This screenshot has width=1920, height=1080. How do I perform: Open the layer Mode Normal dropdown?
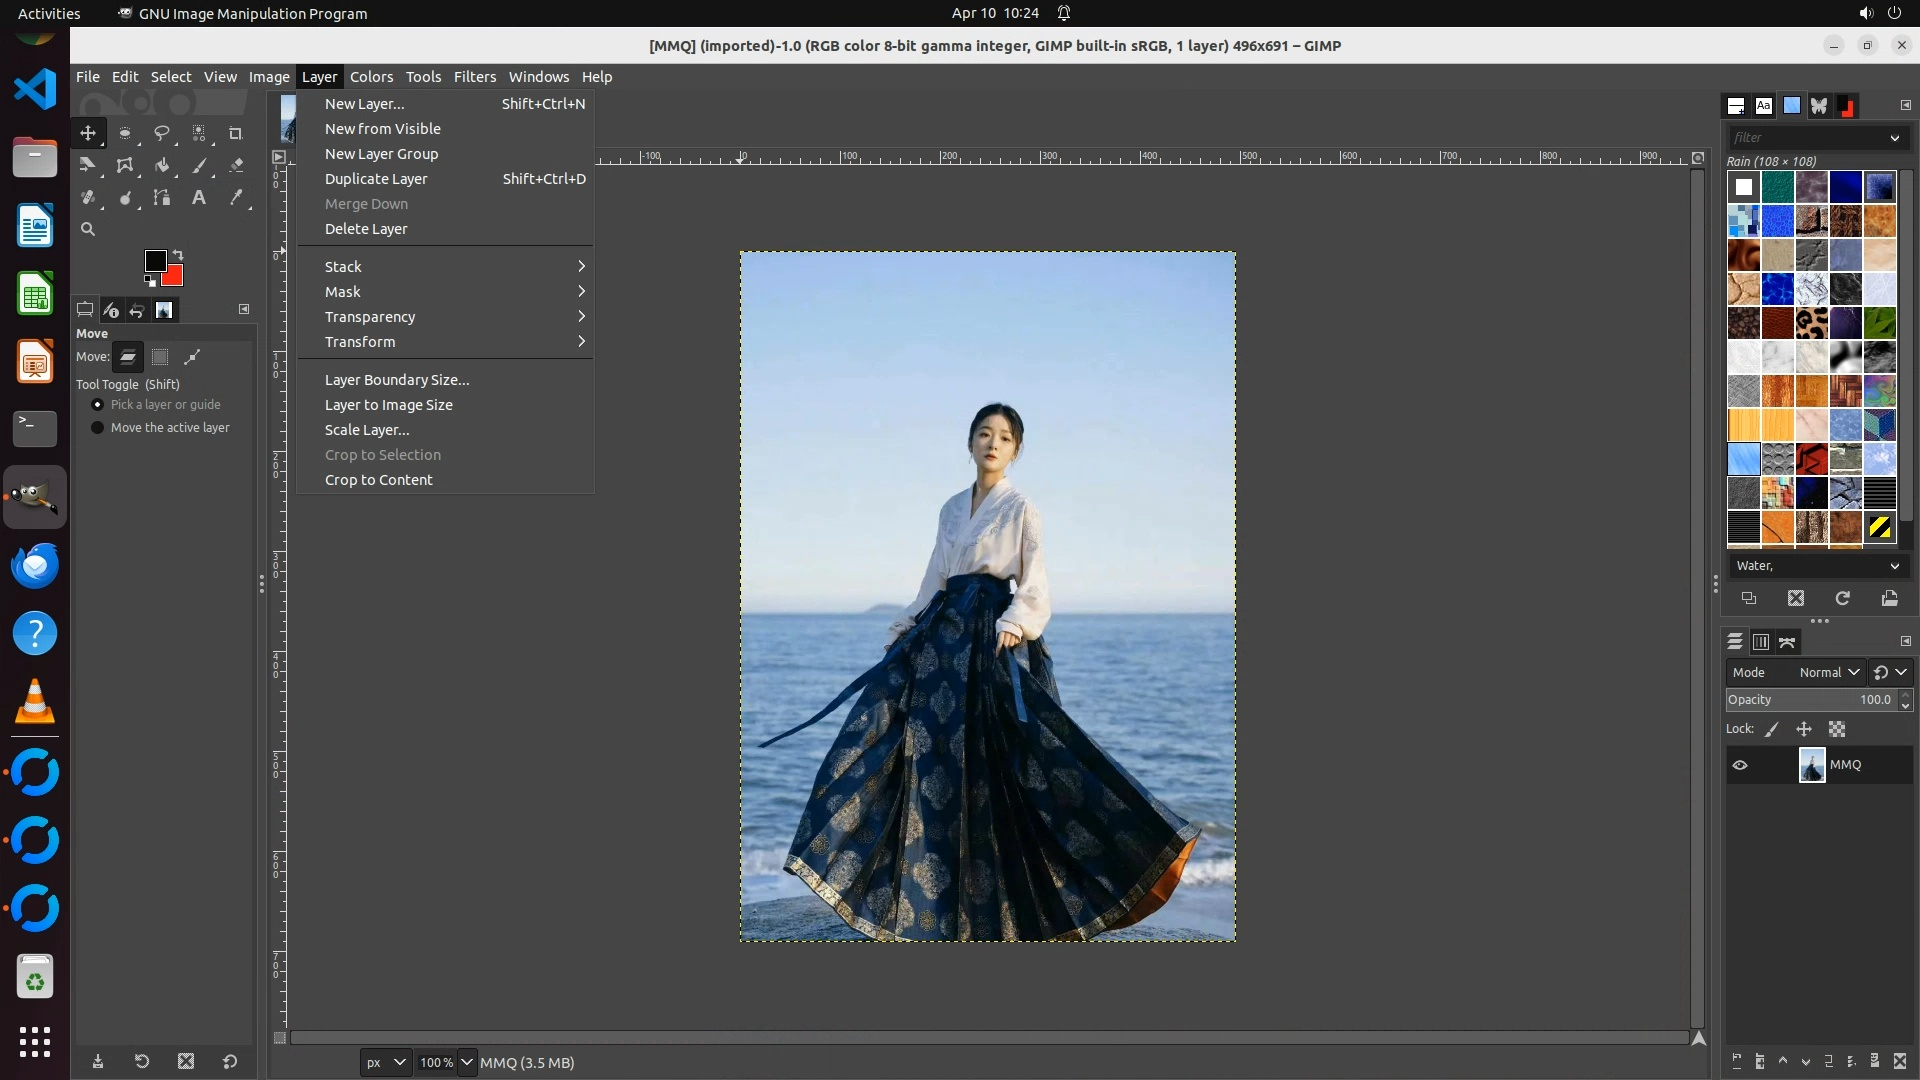click(1828, 673)
